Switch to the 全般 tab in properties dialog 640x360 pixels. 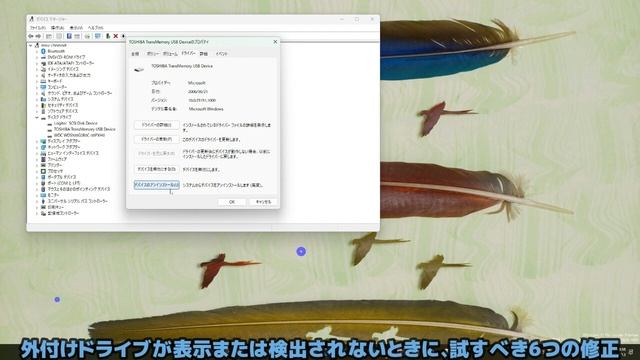click(135, 54)
